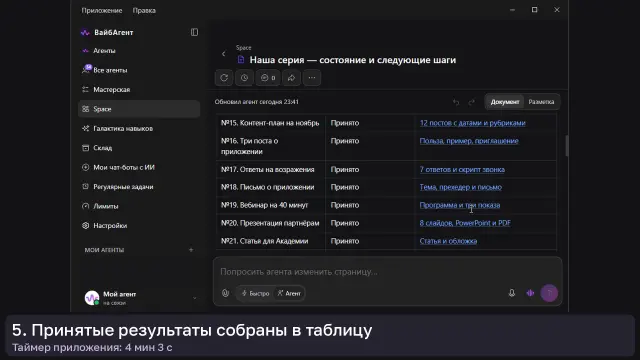Image resolution: width=640 pixels, height=360 pixels.
Task: Share the document with share icon
Action: click(x=291, y=78)
